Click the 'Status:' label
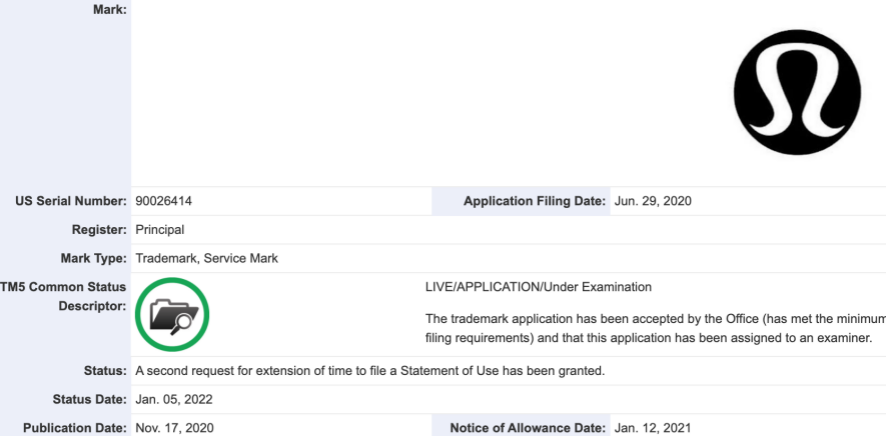The height and width of the screenshot is (444, 892). [105, 371]
